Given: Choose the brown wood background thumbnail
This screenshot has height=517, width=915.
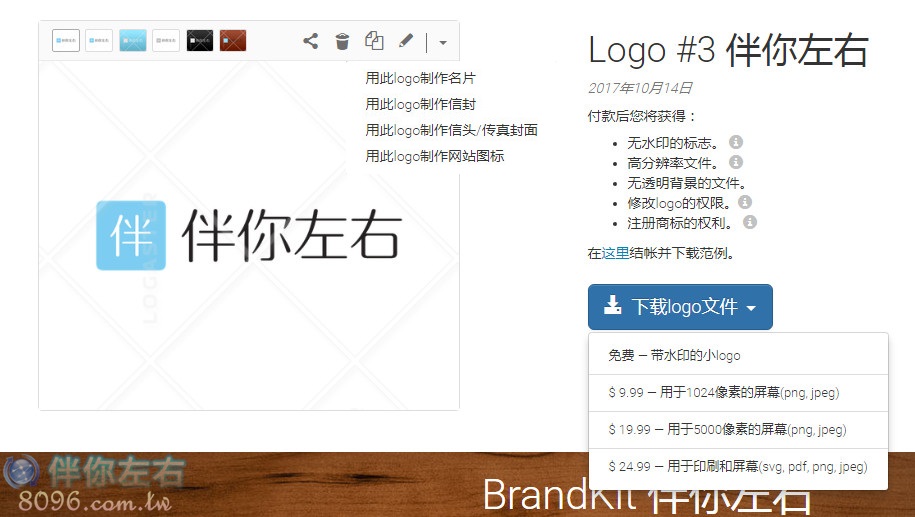Looking at the screenshot, I should 233,41.
